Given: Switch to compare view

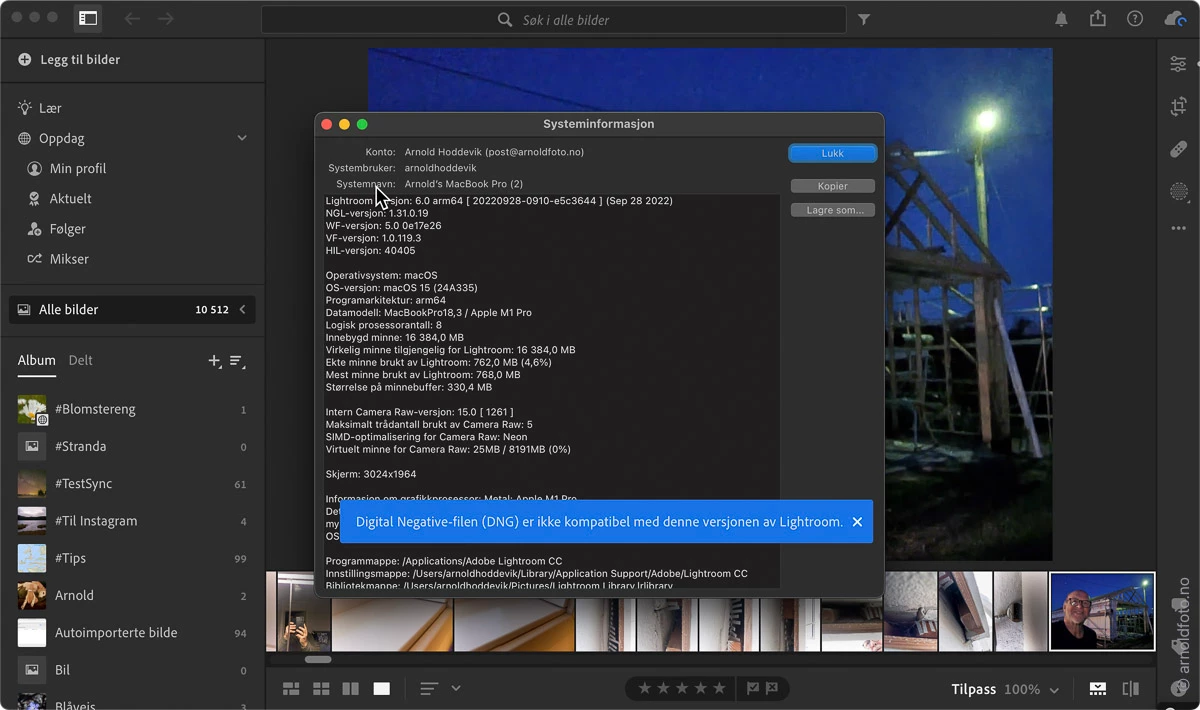Looking at the screenshot, I should click(x=351, y=689).
